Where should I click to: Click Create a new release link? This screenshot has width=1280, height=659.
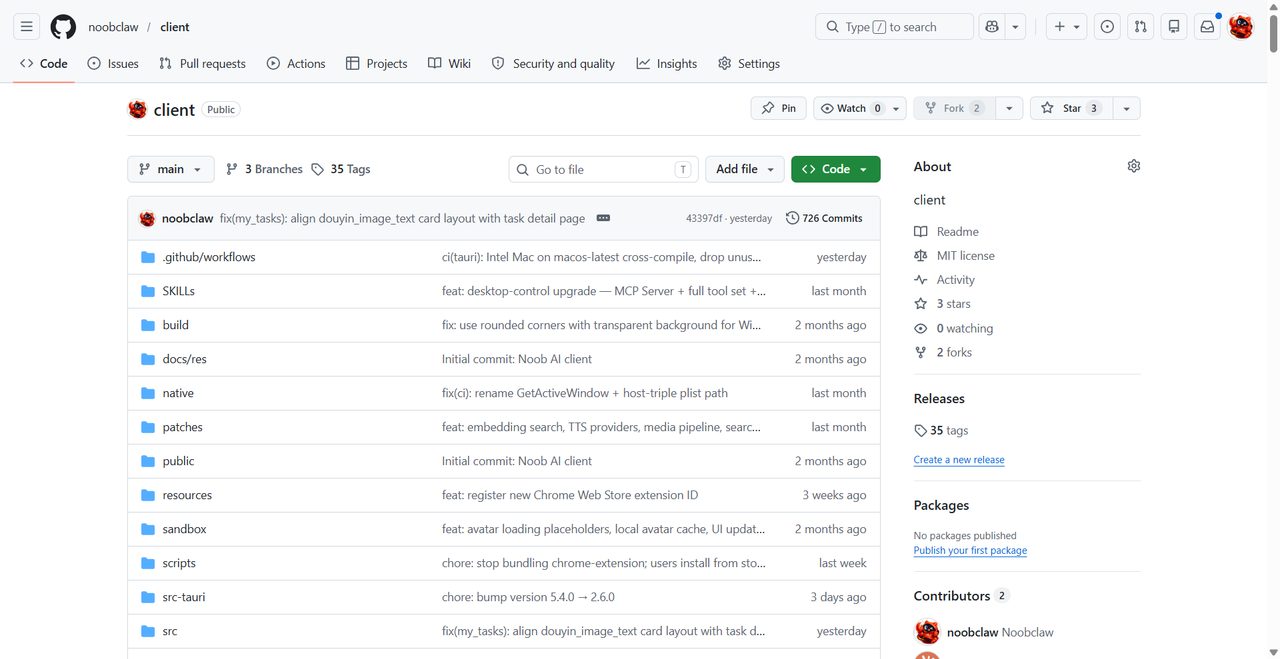tap(959, 460)
